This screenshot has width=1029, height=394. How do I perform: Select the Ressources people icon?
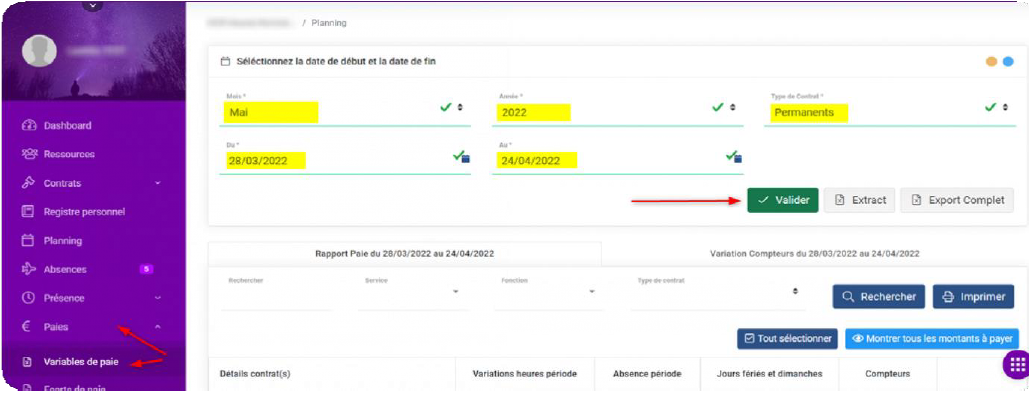[28, 154]
